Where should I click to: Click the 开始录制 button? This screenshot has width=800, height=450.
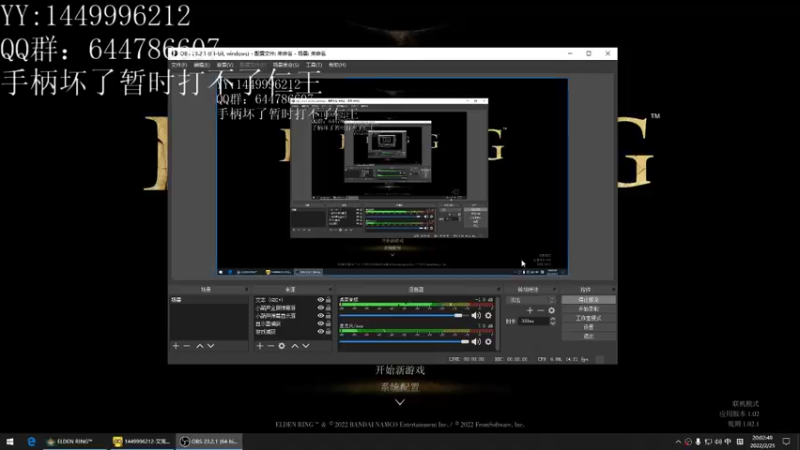588,309
